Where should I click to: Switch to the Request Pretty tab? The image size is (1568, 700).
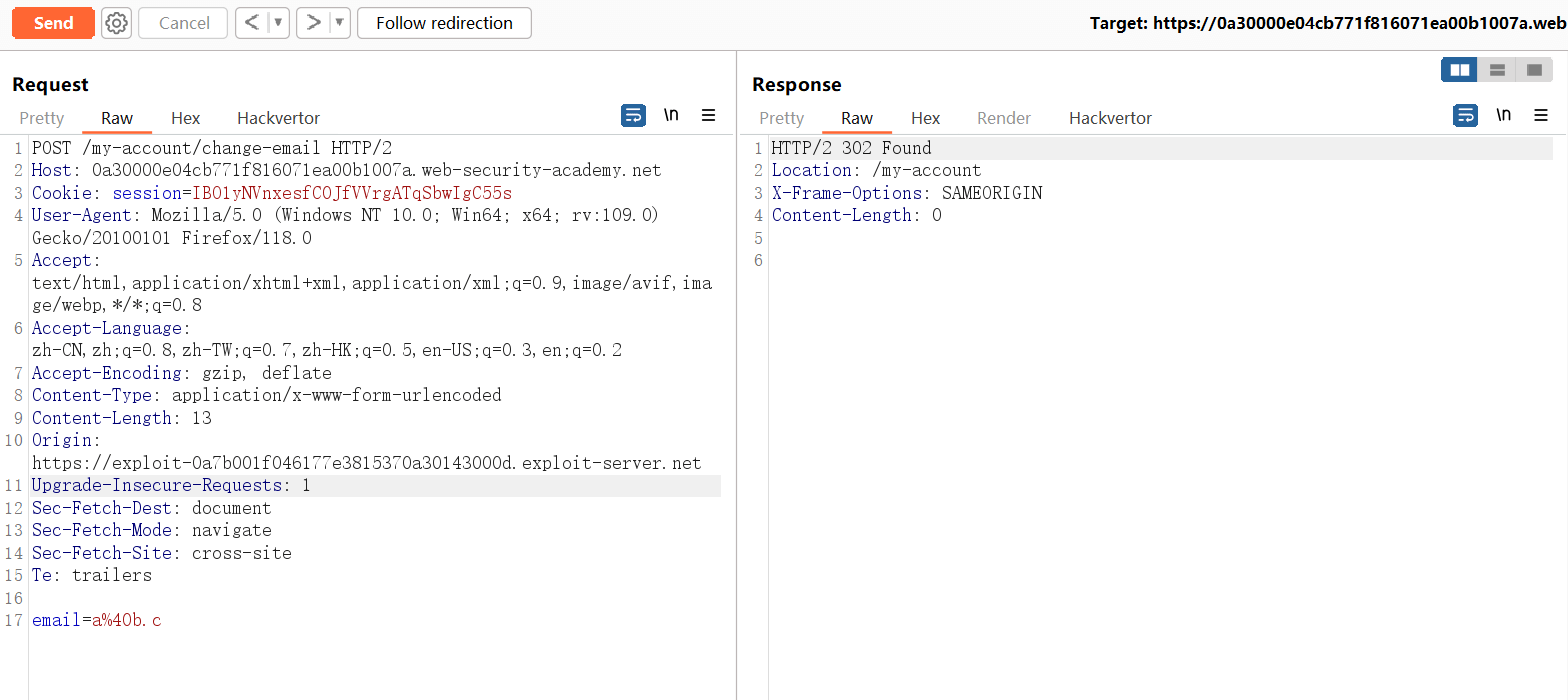(42, 118)
